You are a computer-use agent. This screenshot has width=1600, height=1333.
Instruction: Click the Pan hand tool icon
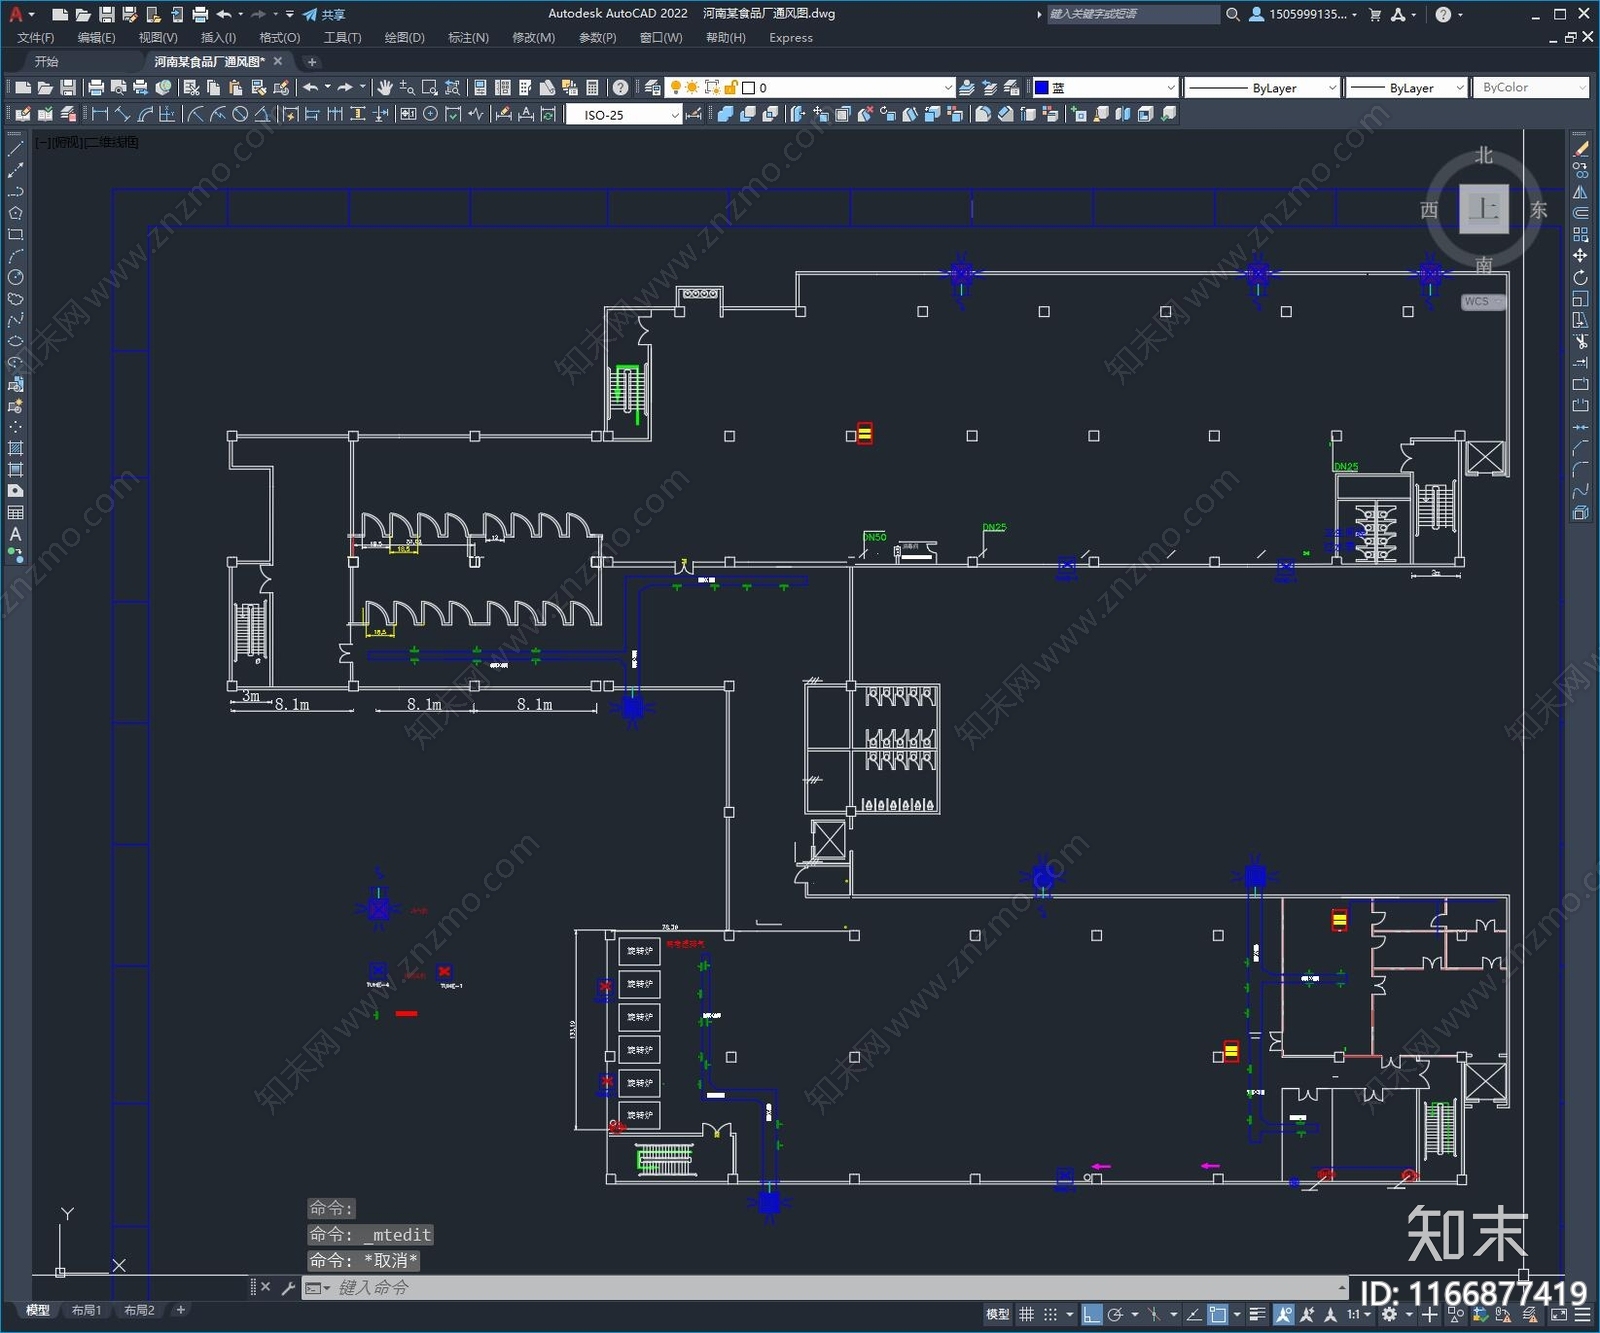(385, 88)
